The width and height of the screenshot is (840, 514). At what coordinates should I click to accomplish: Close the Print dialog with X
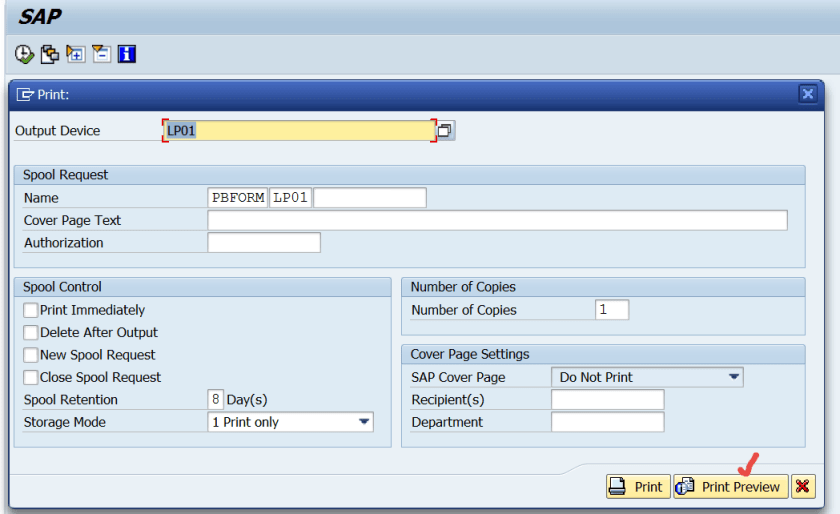[x=808, y=94]
